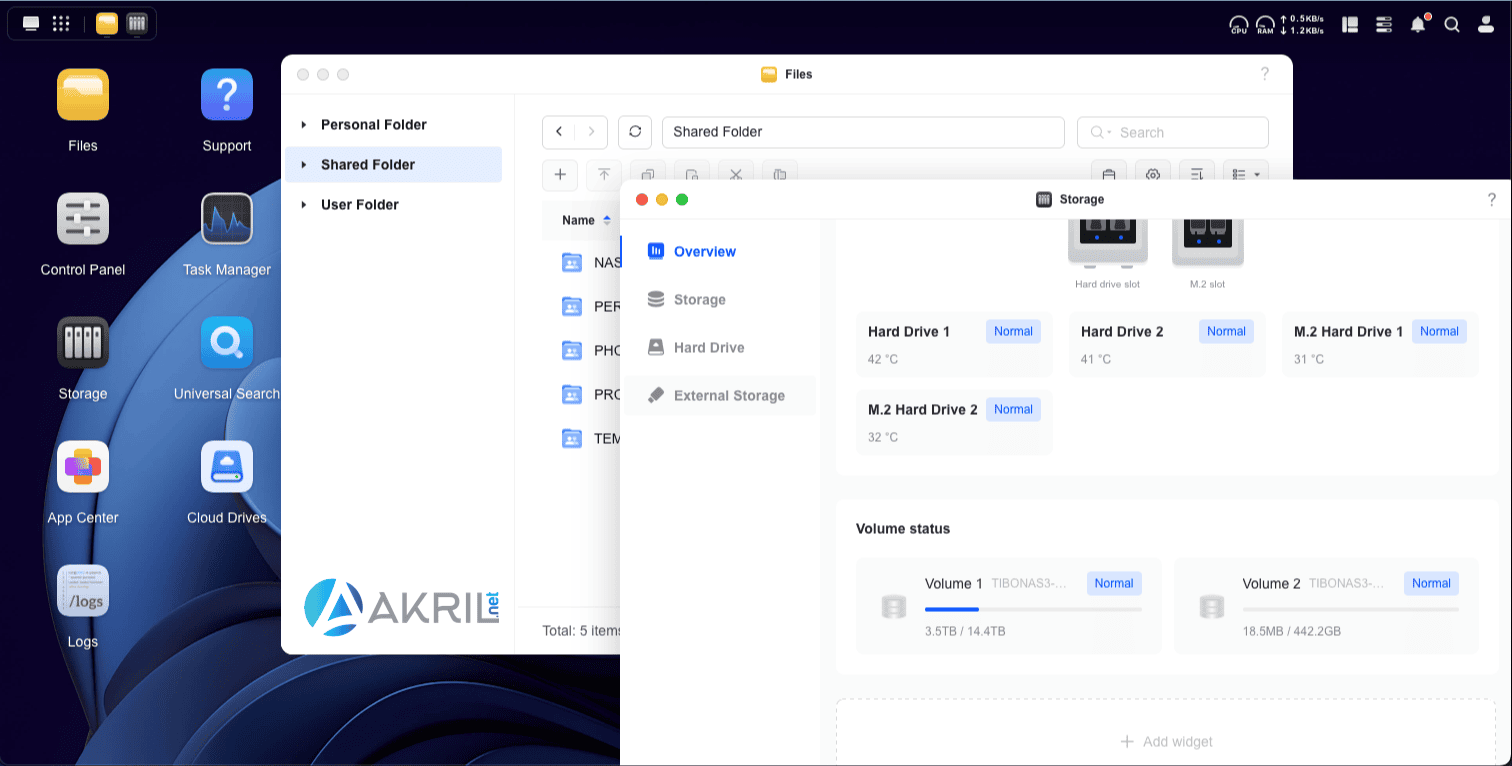Screen dimensions: 1512x766
Task: Open the Hard Drive 1 card
Action: point(954,345)
